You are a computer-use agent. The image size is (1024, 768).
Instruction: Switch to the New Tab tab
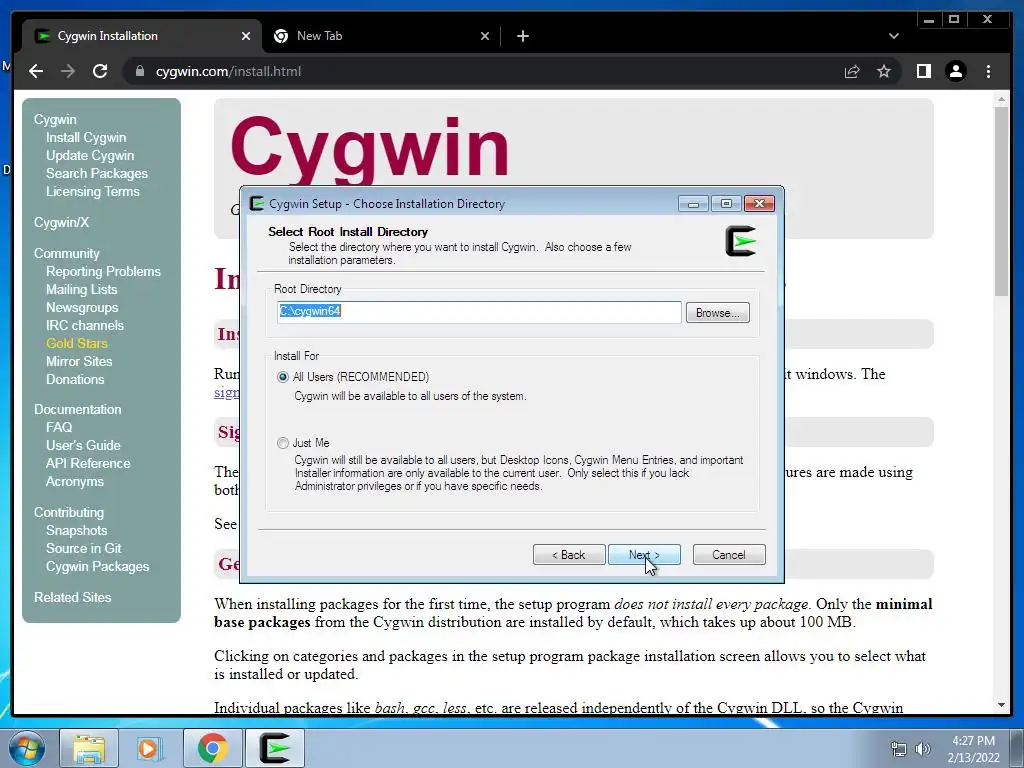click(x=381, y=36)
